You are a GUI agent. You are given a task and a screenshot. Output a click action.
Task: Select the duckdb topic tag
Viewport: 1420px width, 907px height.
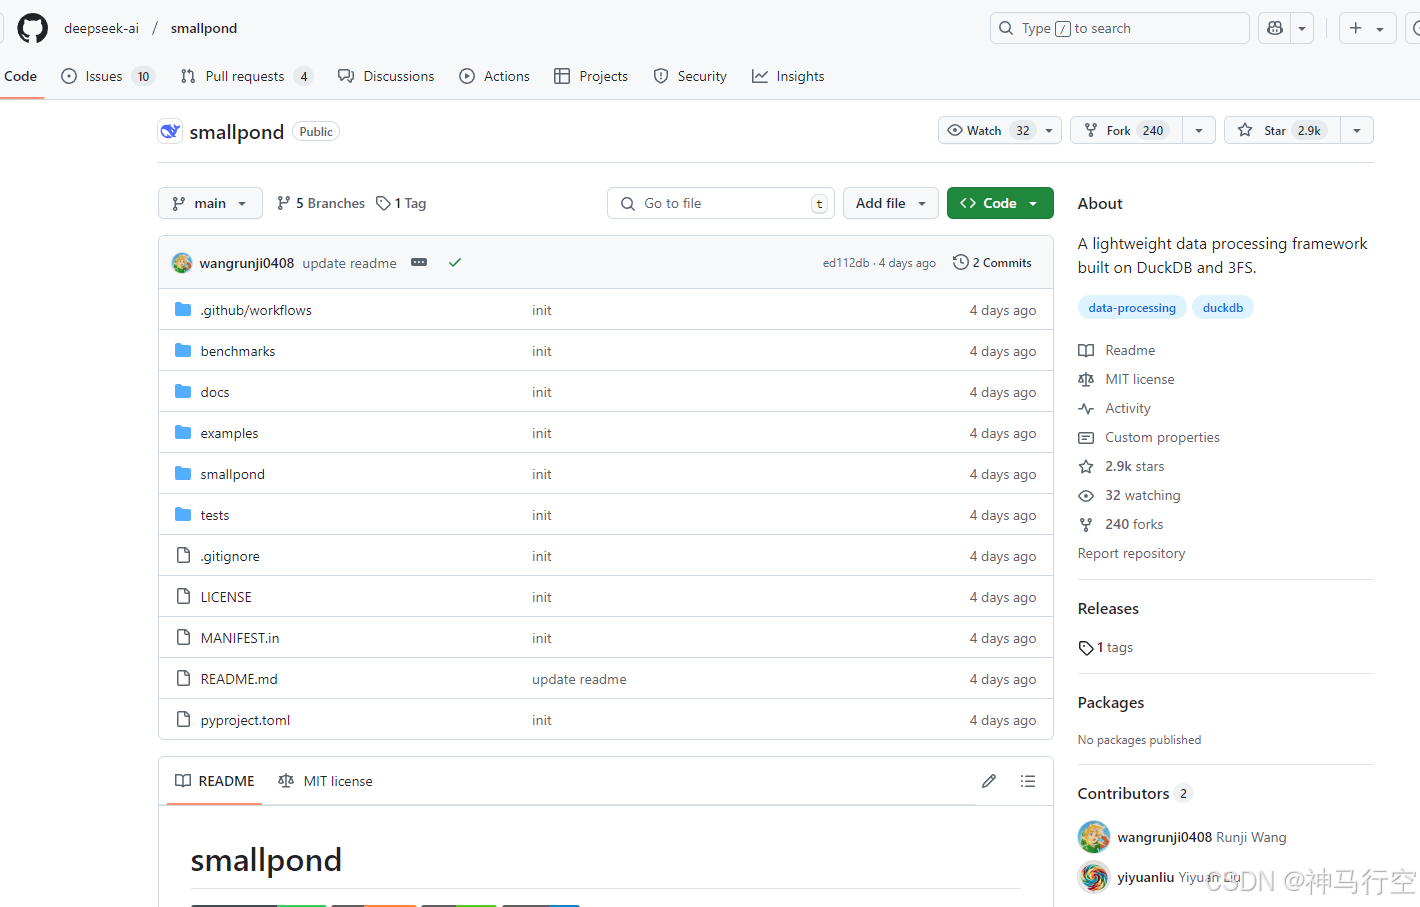point(1223,308)
